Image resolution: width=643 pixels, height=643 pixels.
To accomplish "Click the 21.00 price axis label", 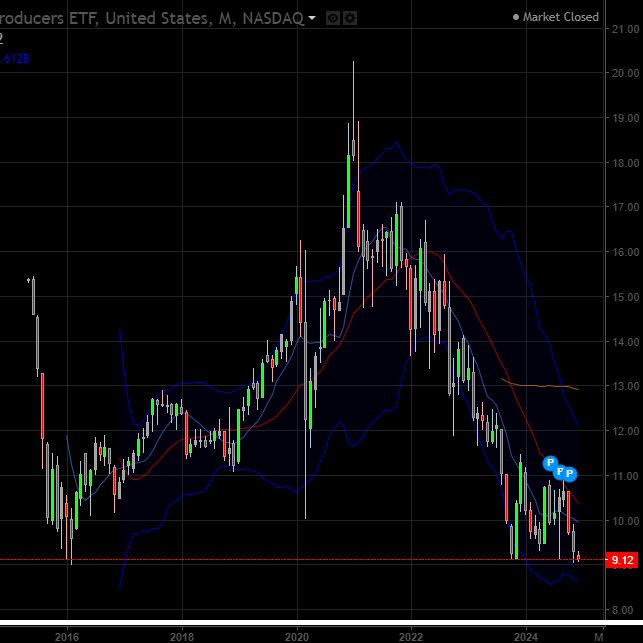I will pos(625,30).
